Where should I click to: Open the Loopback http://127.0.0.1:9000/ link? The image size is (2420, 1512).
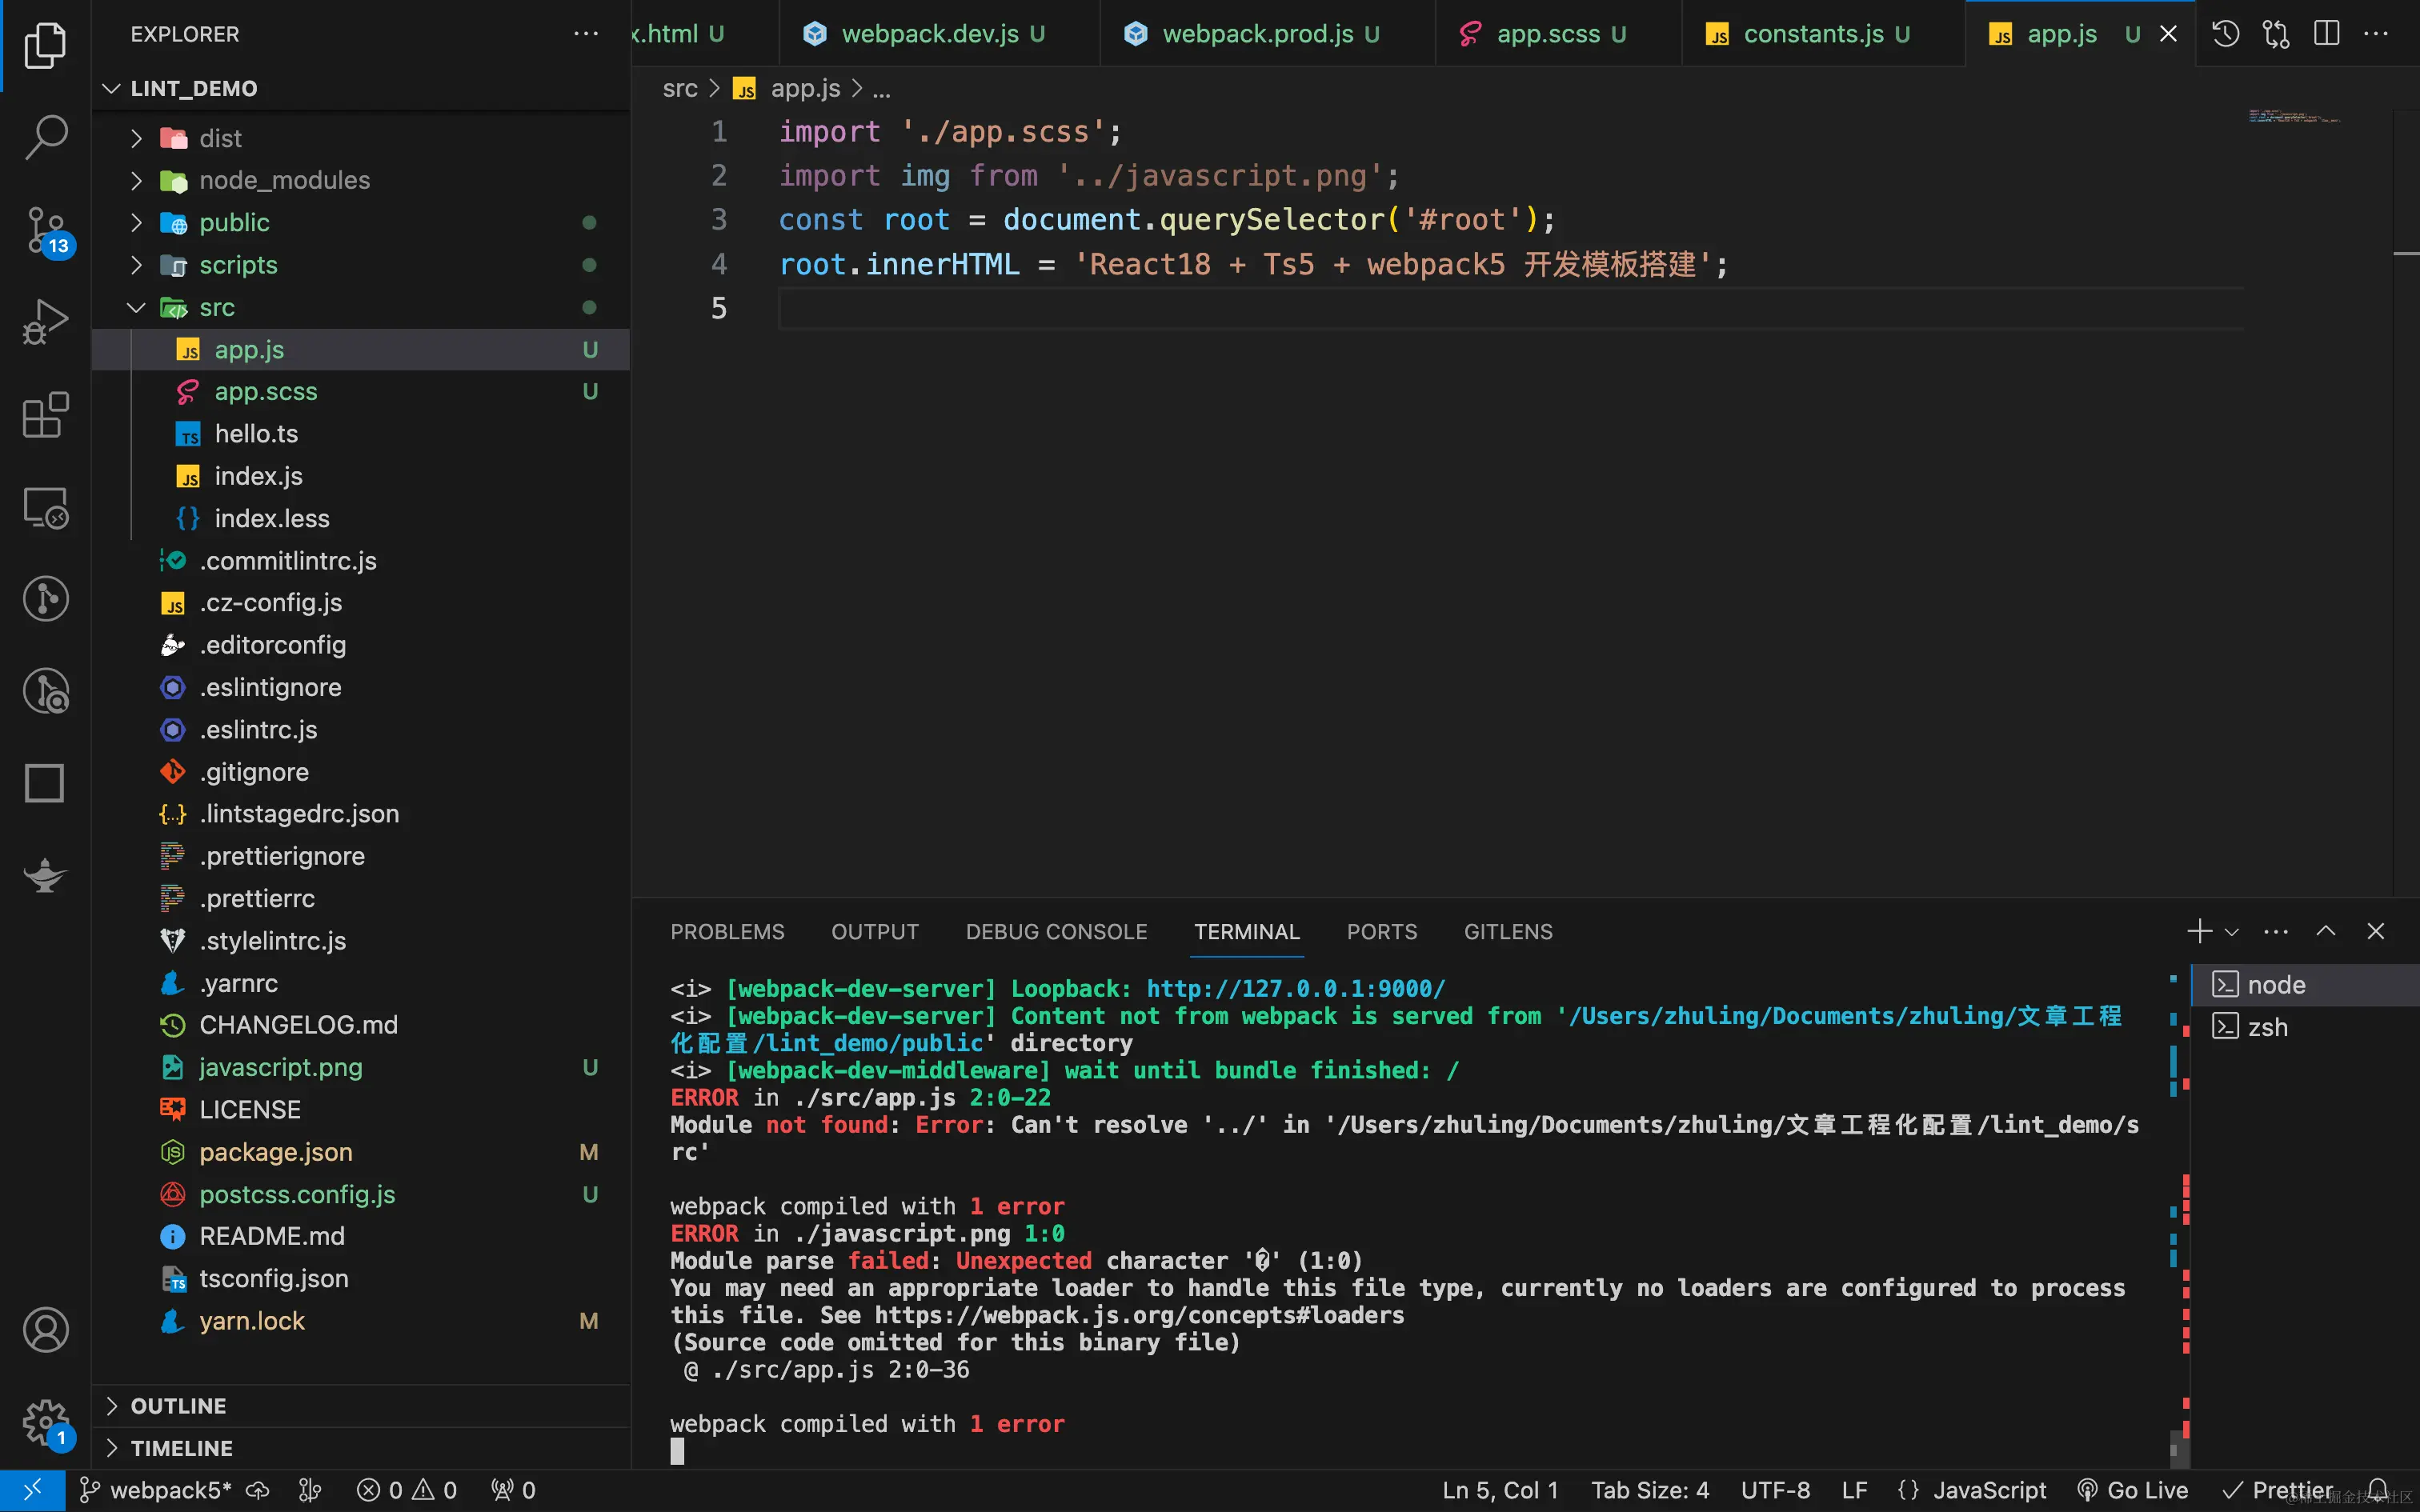1295,988
